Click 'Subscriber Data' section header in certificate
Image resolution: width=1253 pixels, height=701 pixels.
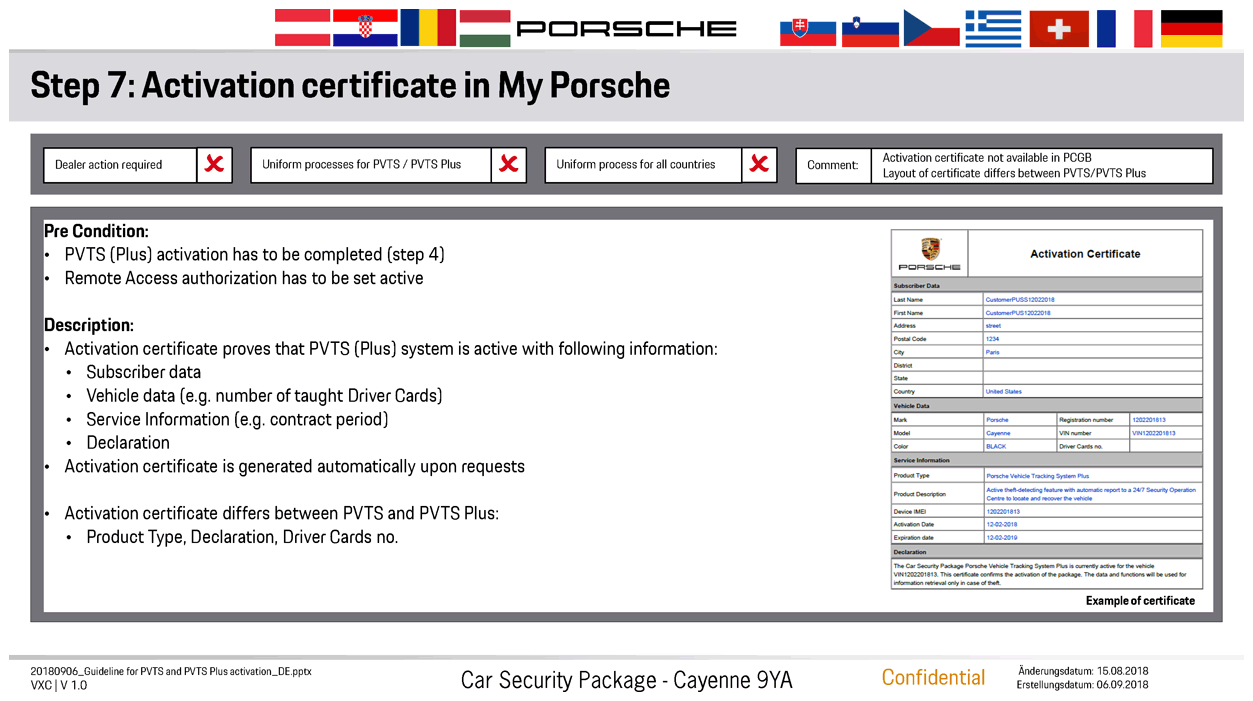[916, 286]
